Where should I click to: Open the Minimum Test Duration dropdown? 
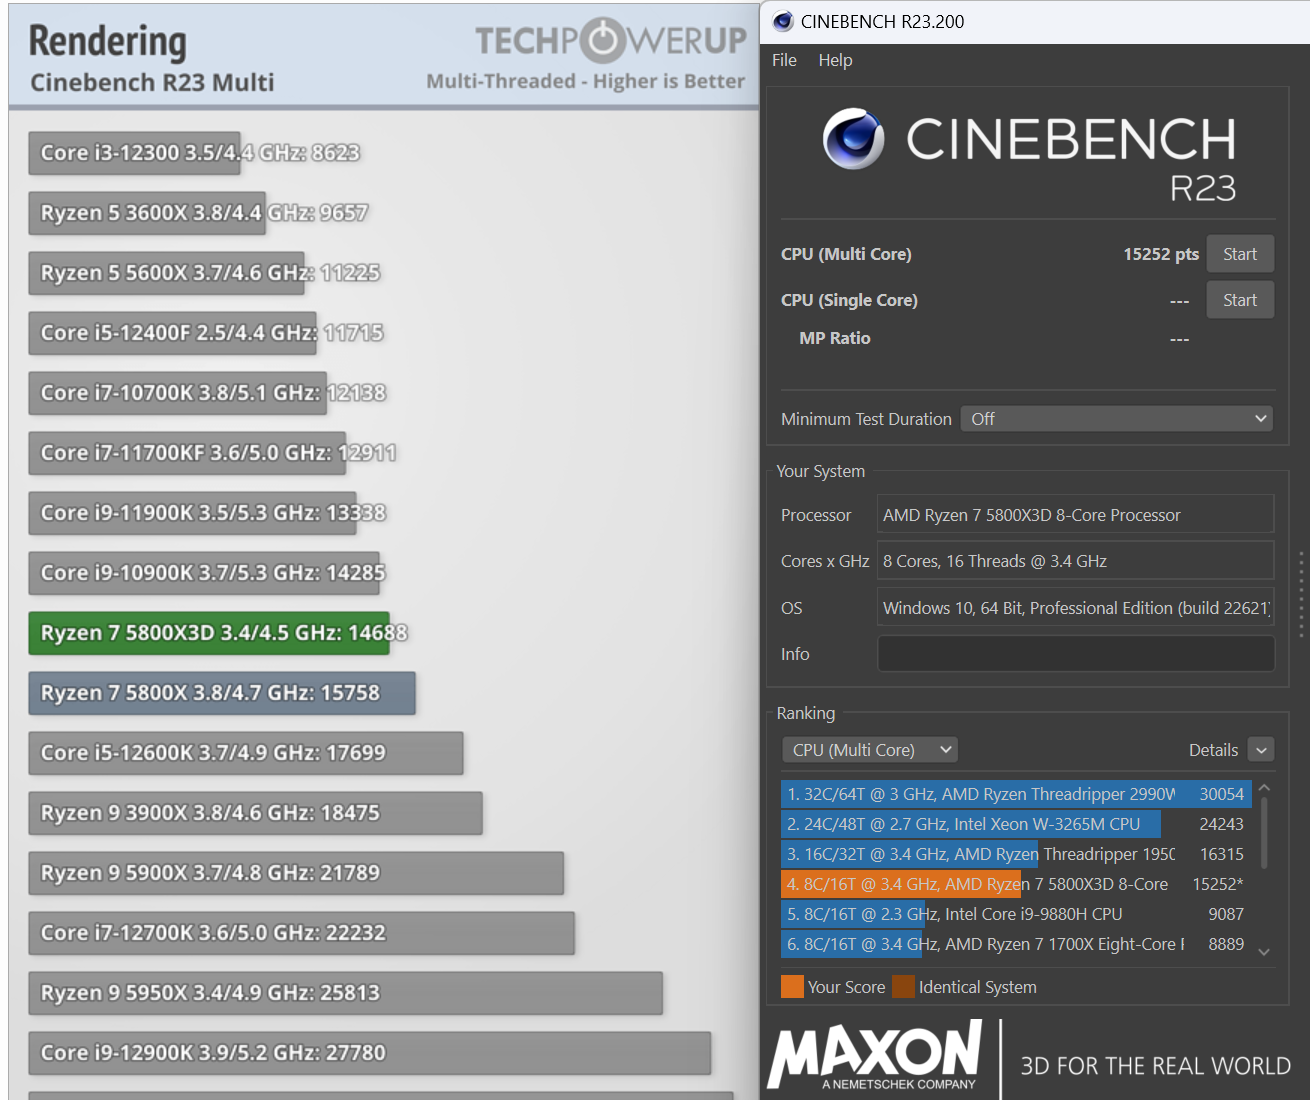[1116, 419]
